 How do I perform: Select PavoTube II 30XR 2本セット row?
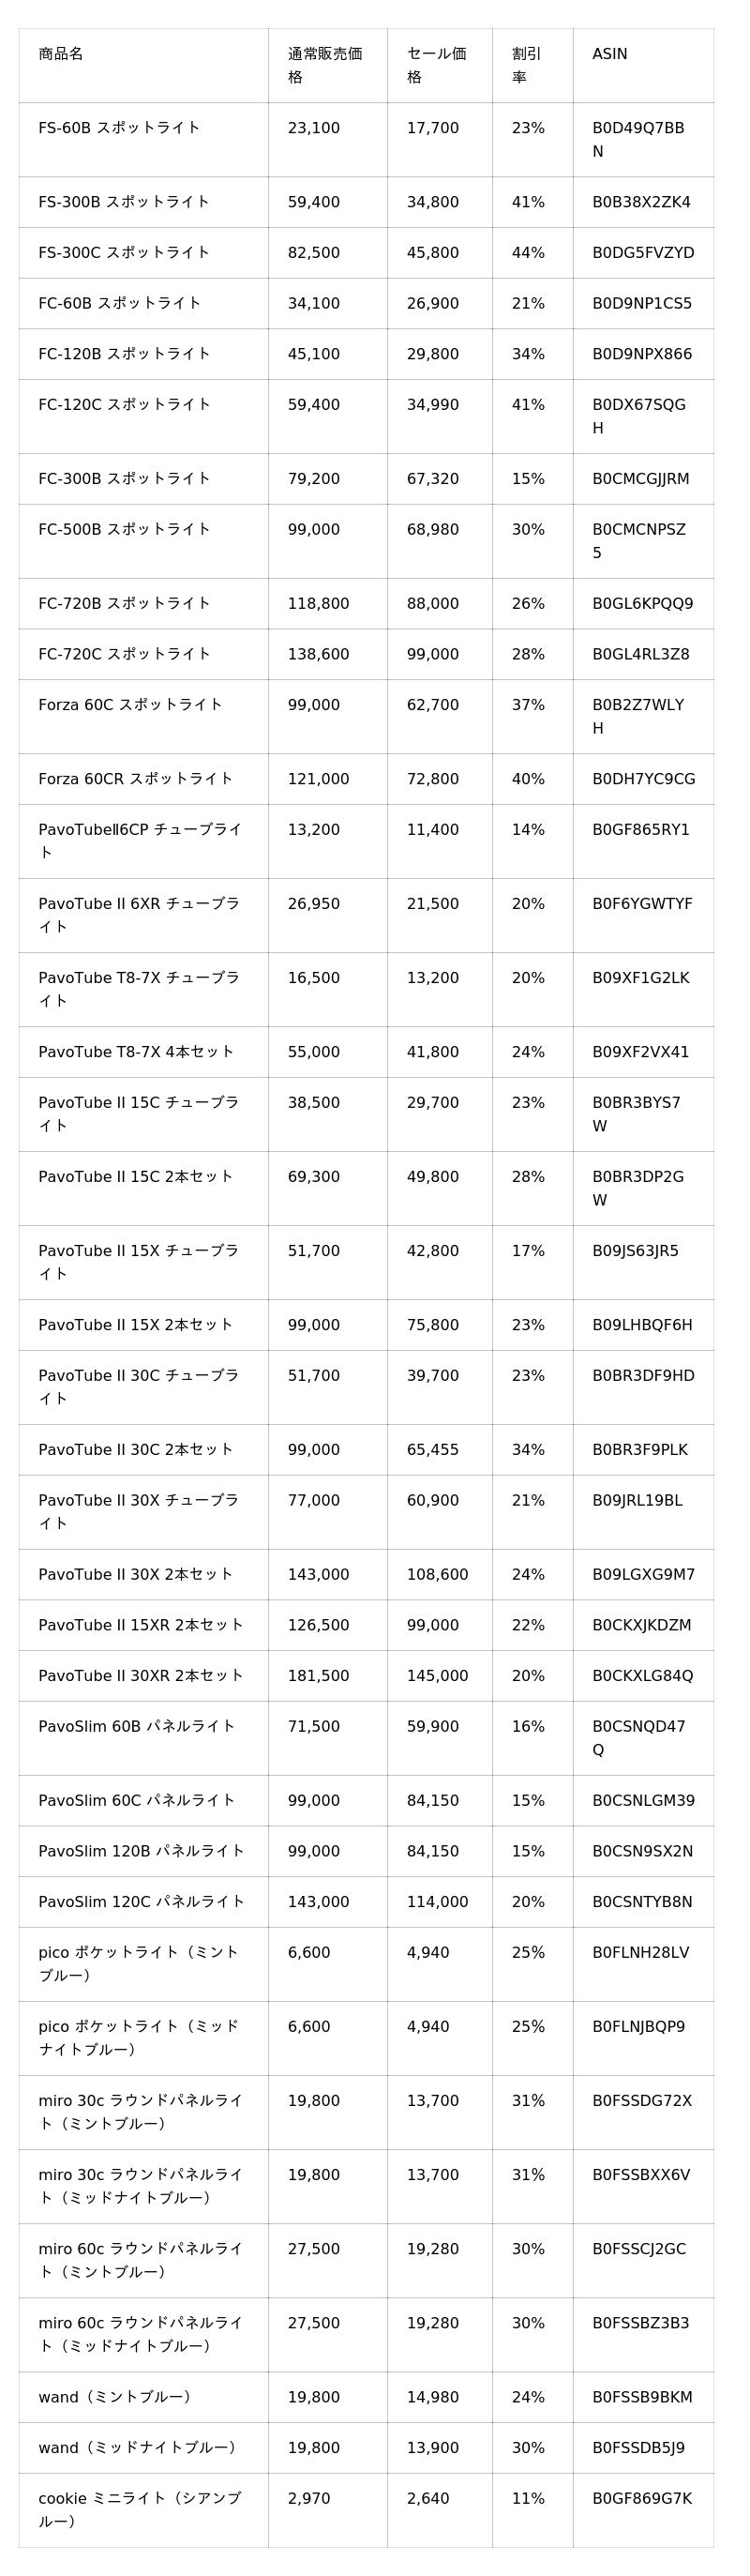pyautogui.click(x=366, y=1676)
